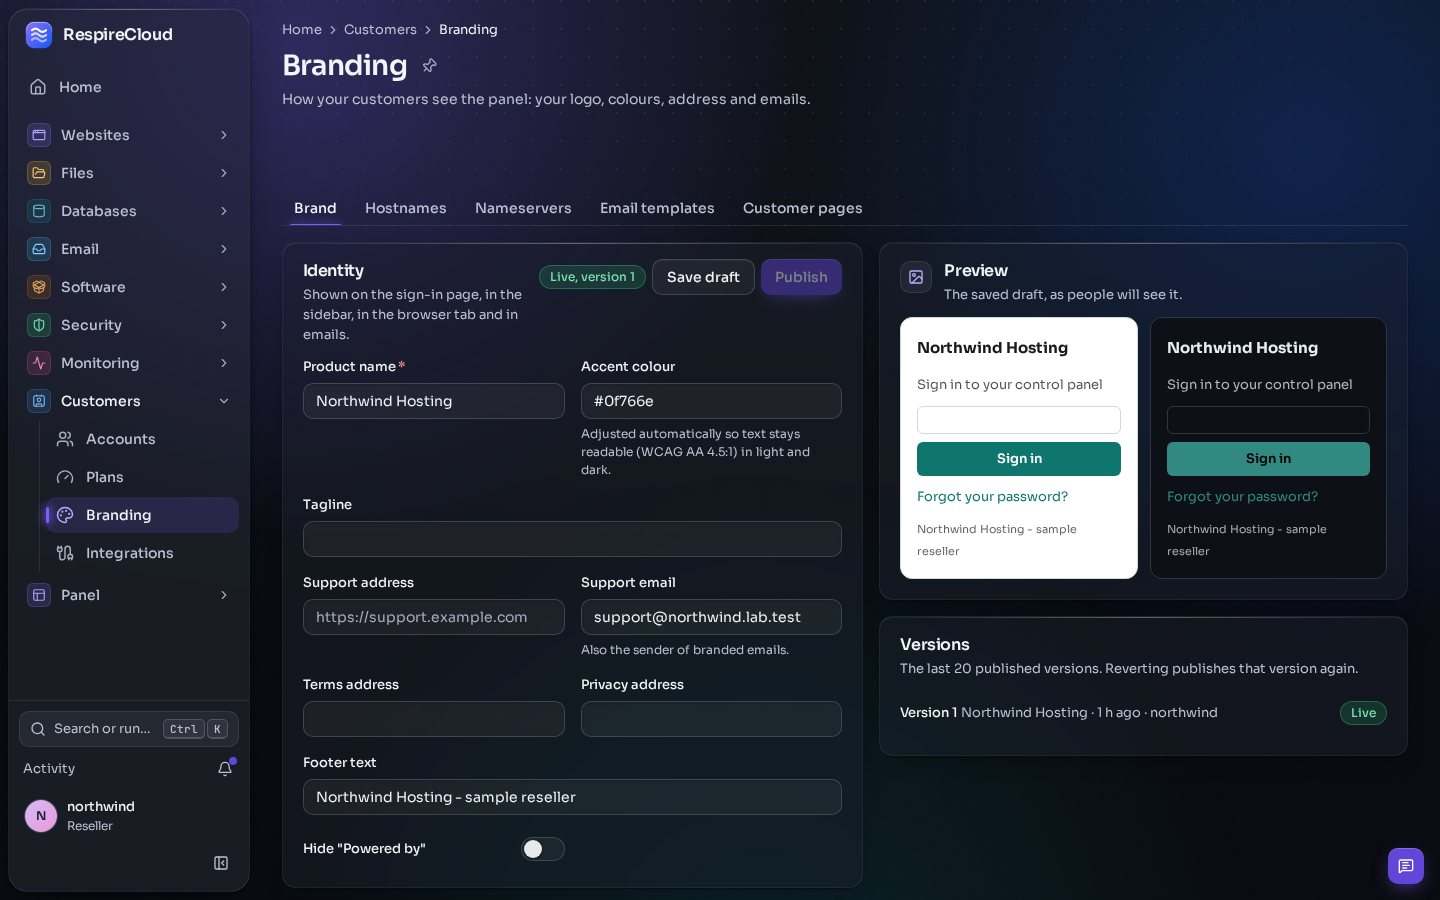Click the Preview image icon

[x=916, y=277]
